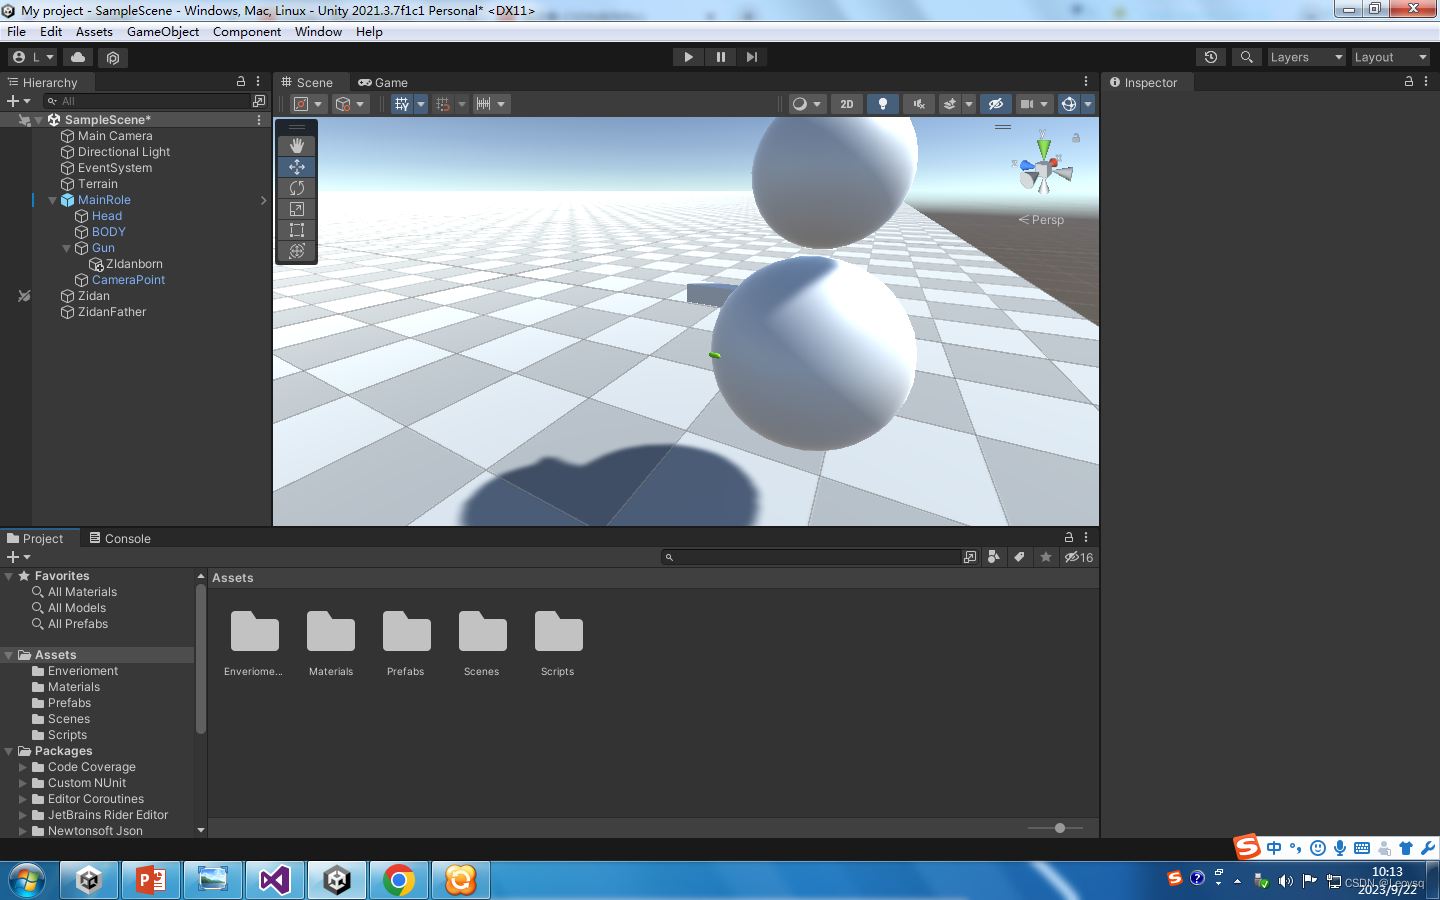Viewport: 1440px width, 900px height.
Task: Open the Layout dropdown
Action: tap(1390, 57)
